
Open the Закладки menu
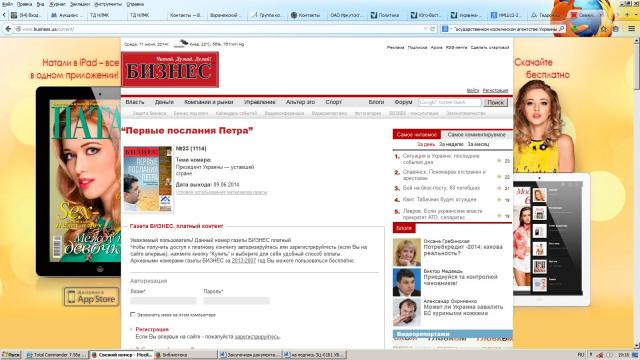tap(80, 4)
